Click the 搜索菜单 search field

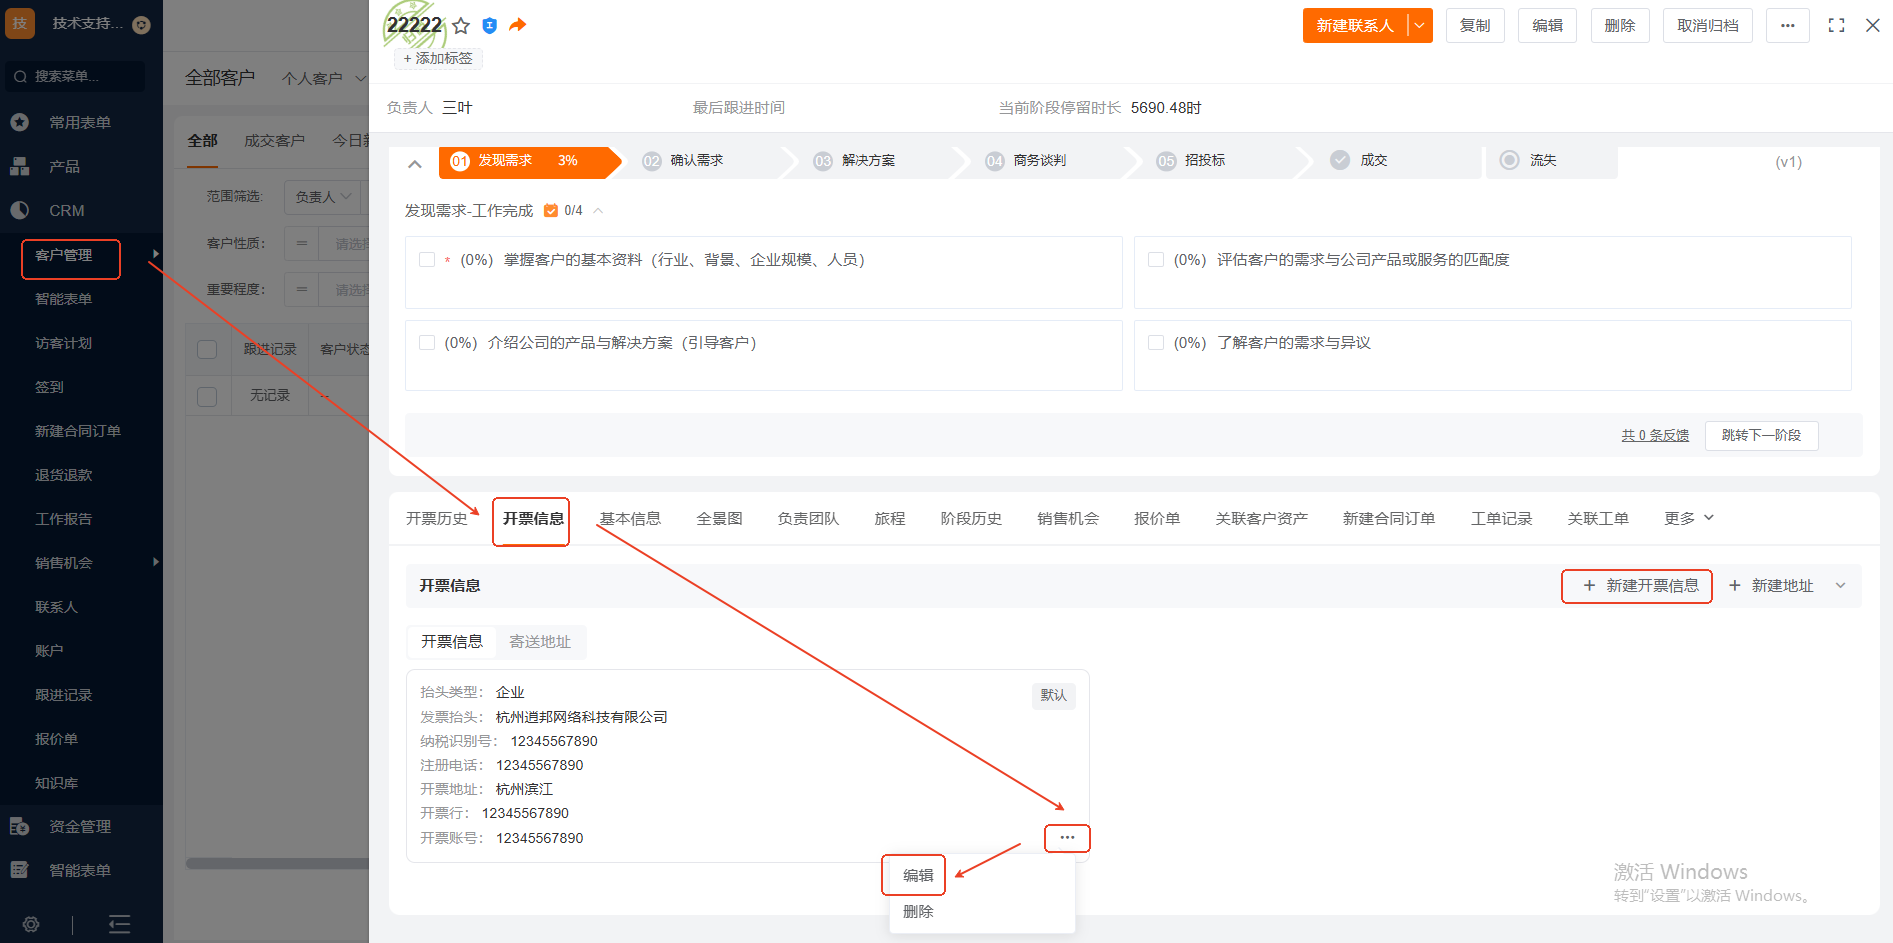pyautogui.click(x=75, y=76)
